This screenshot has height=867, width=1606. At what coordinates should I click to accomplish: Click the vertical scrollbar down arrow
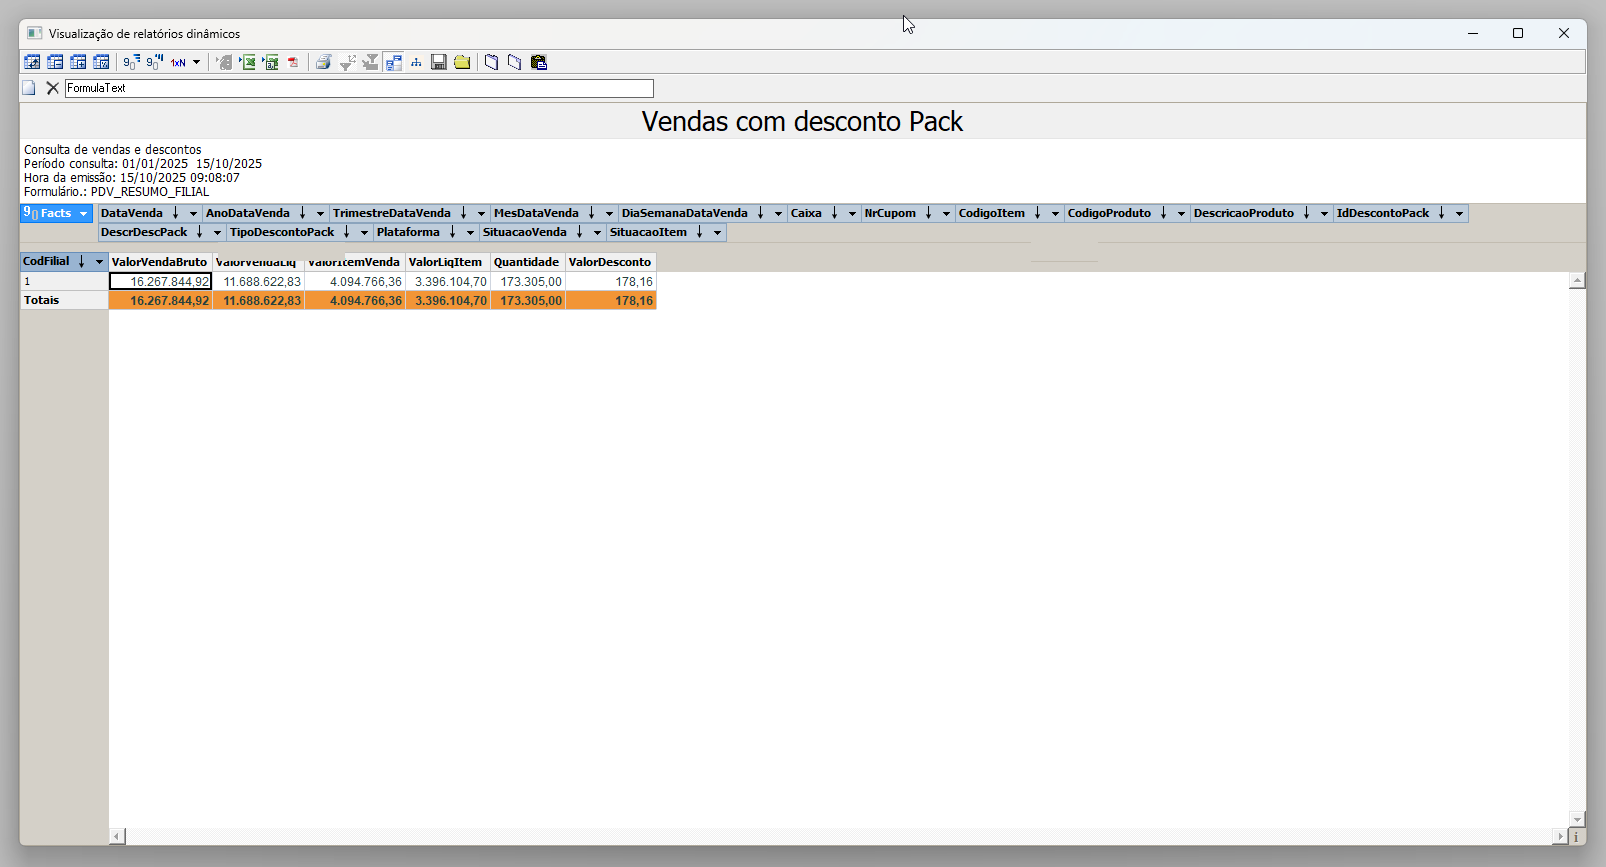[1577, 819]
